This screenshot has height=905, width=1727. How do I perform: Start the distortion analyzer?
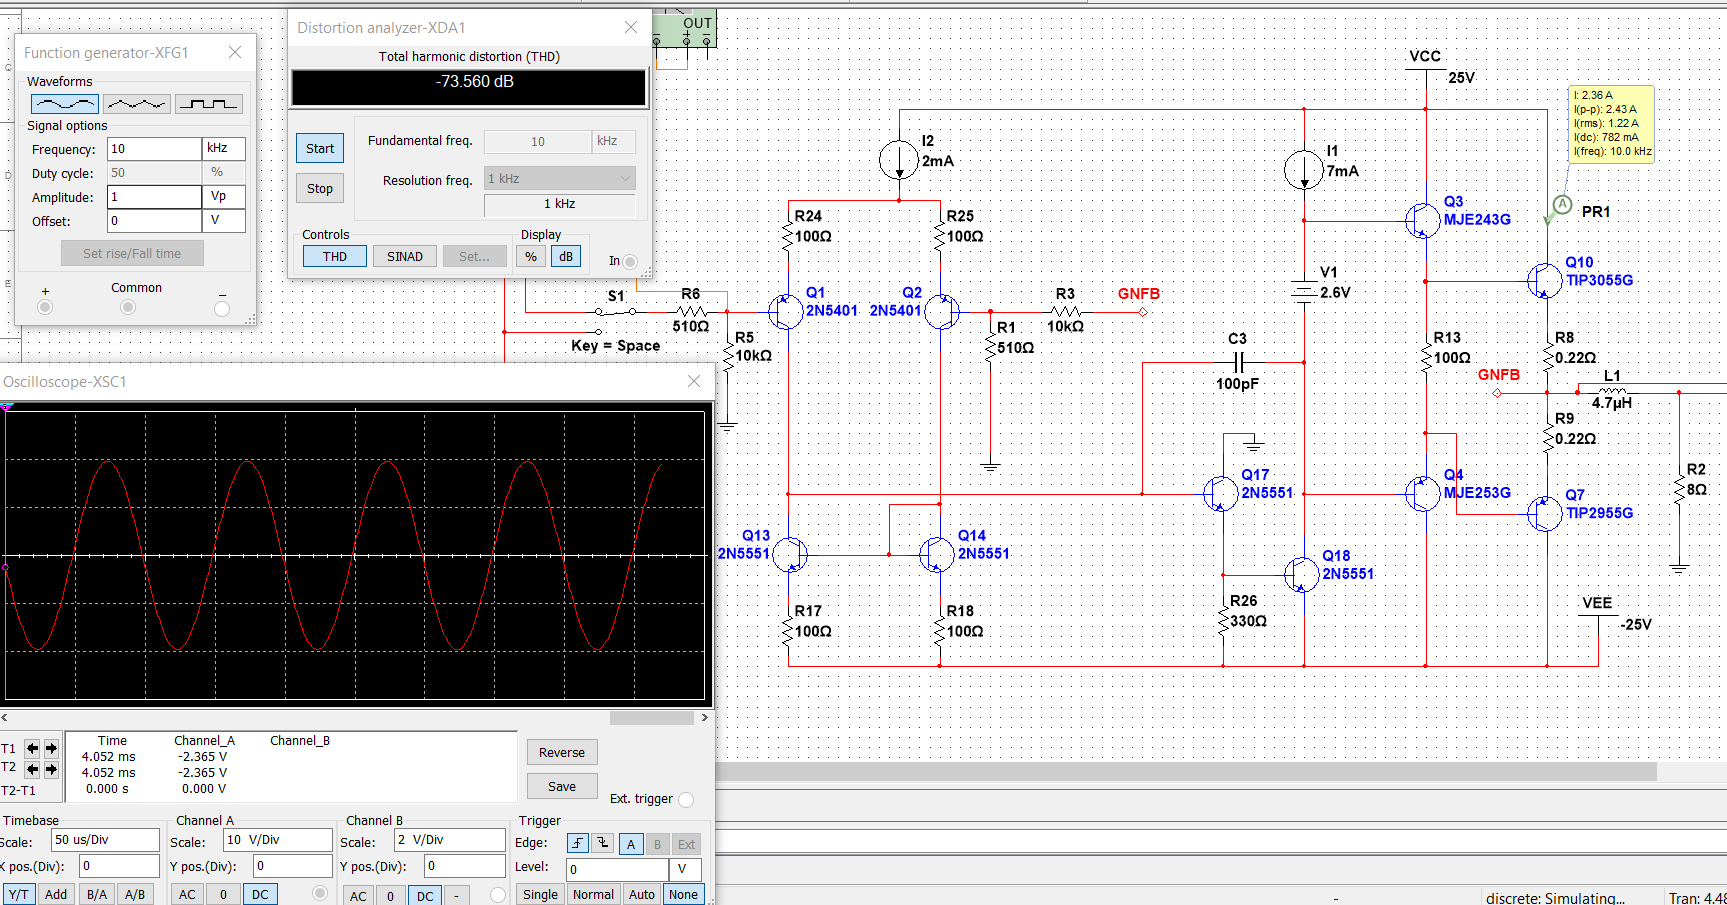[320, 148]
